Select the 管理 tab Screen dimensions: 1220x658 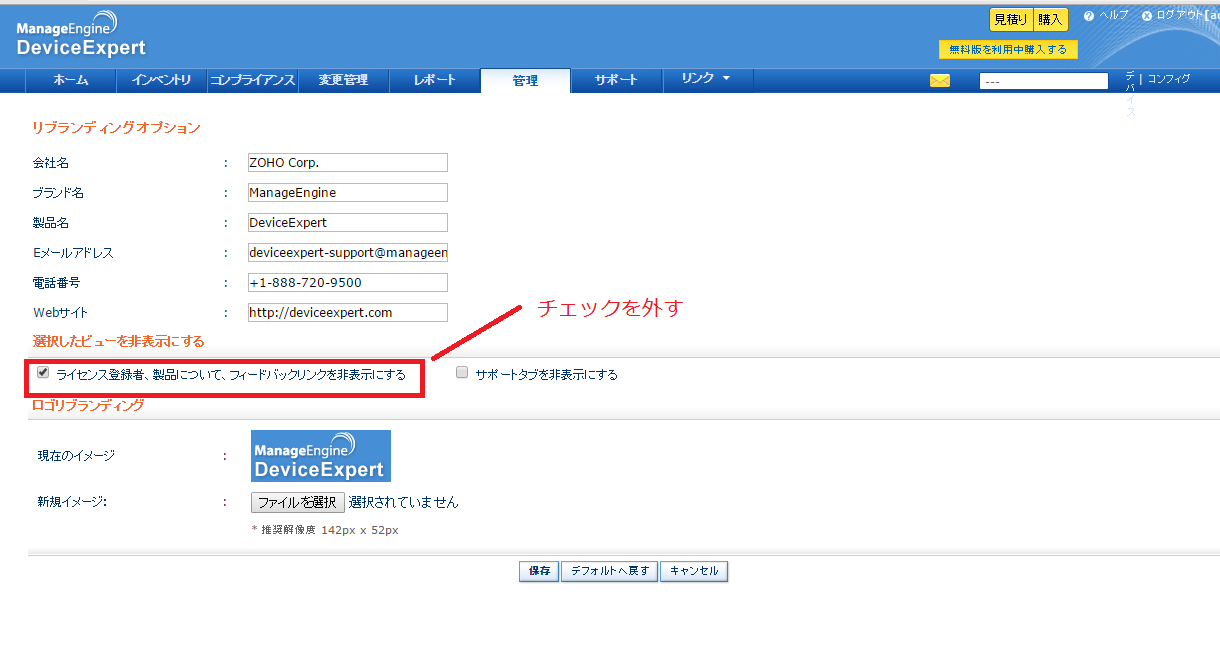[525, 81]
